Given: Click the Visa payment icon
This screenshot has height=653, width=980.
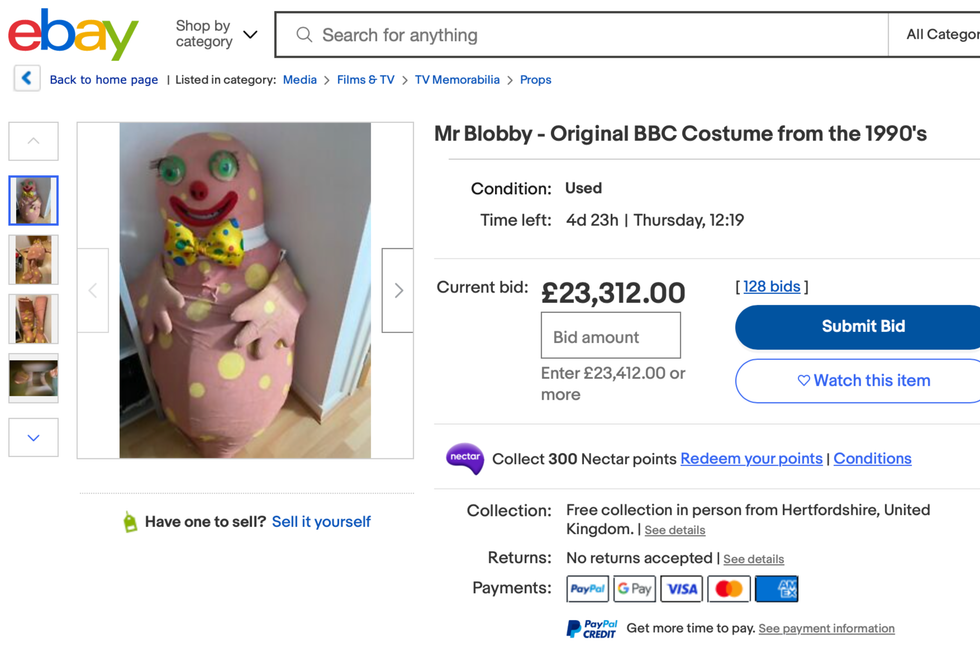Looking at the screenshot, I should (x=682, y=588).
